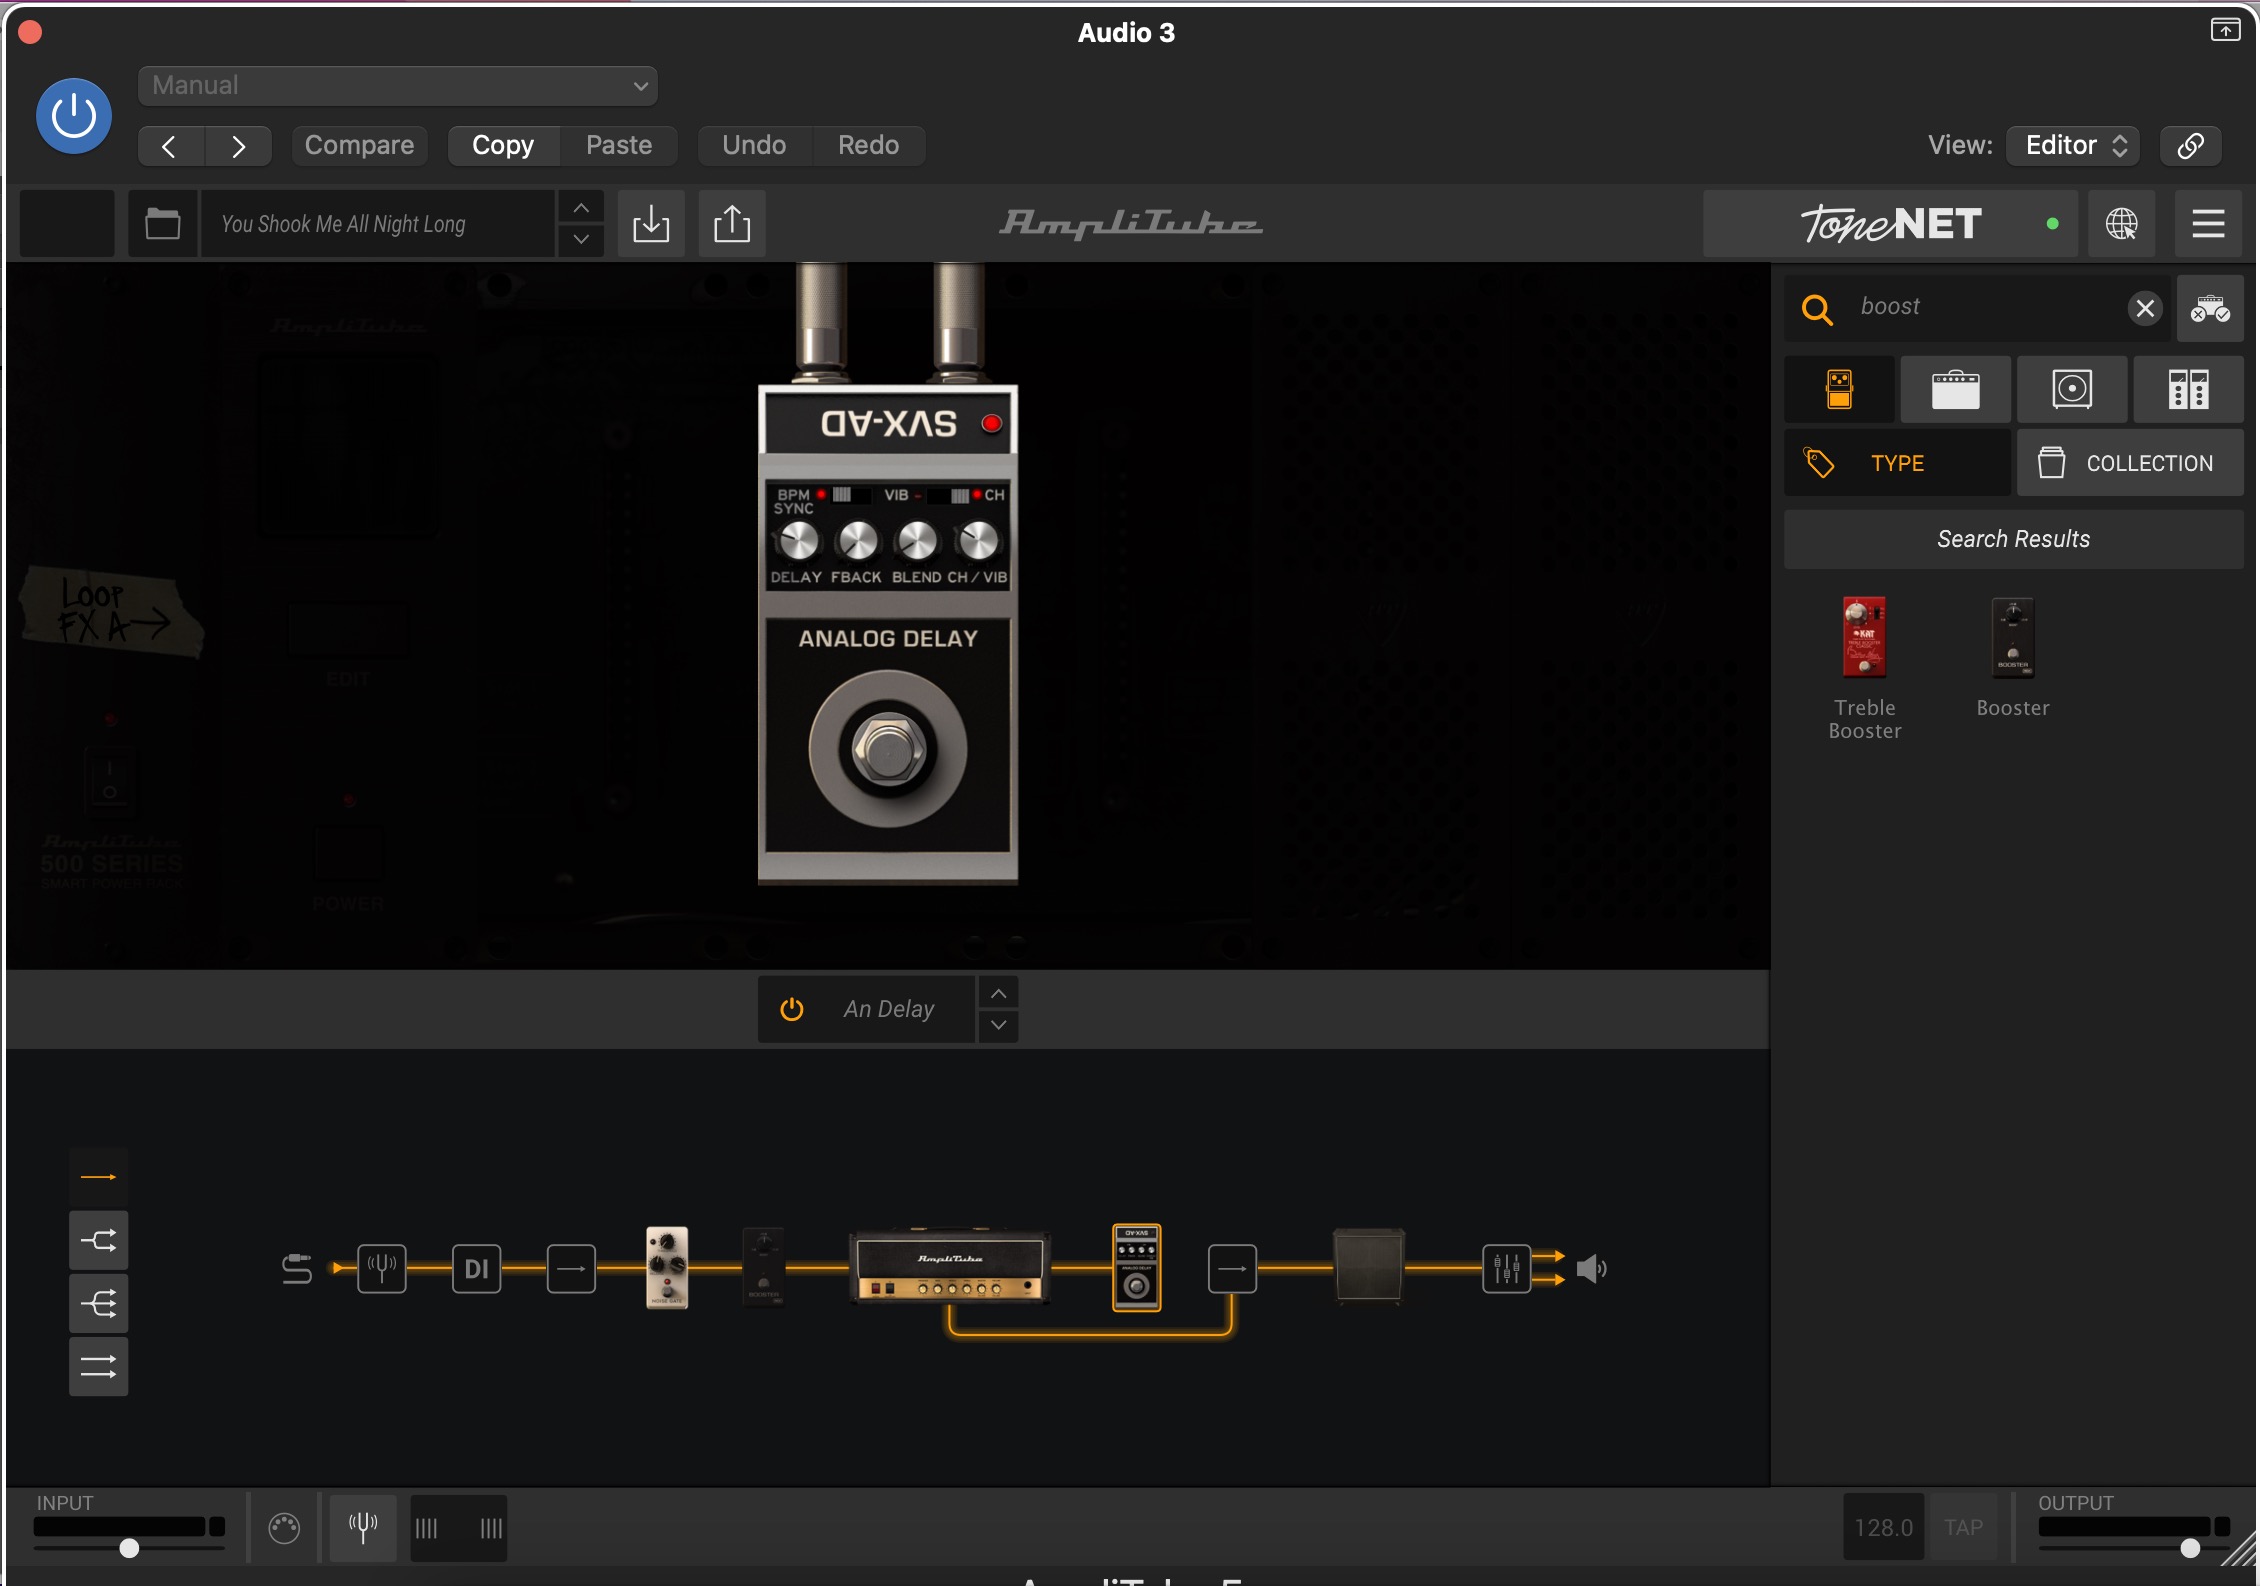This screenshot has height=1586, width=2260.
Task: Select the amplifier category tab
Action: tap(1956, 389)
